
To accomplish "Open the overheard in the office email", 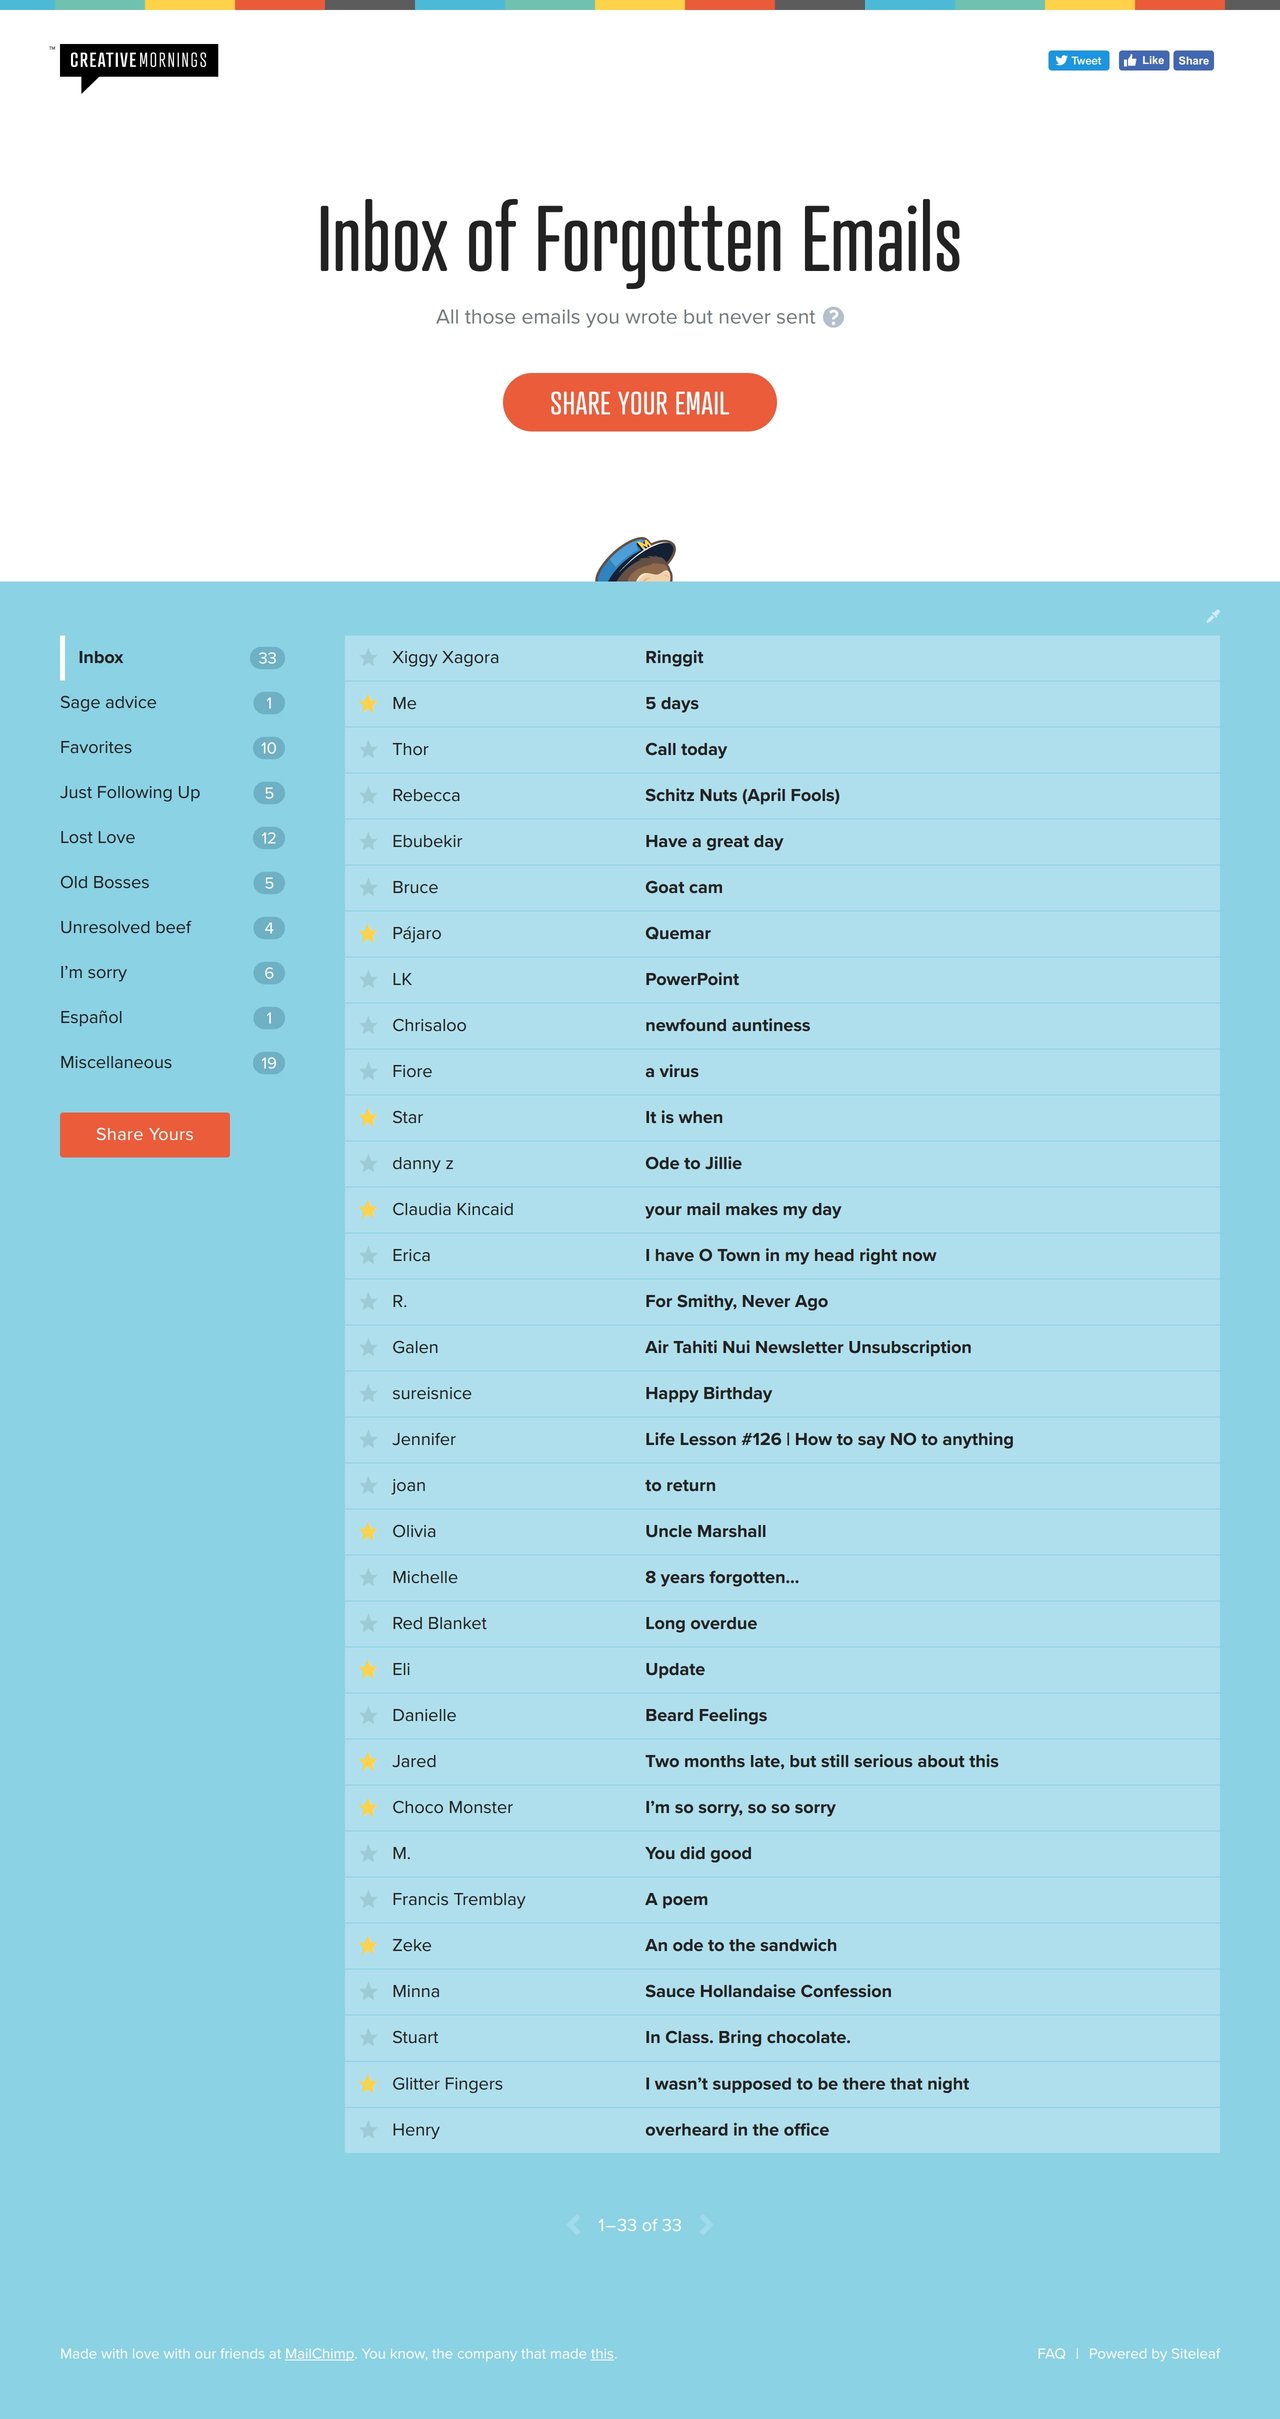I will tap(737, 2130).
